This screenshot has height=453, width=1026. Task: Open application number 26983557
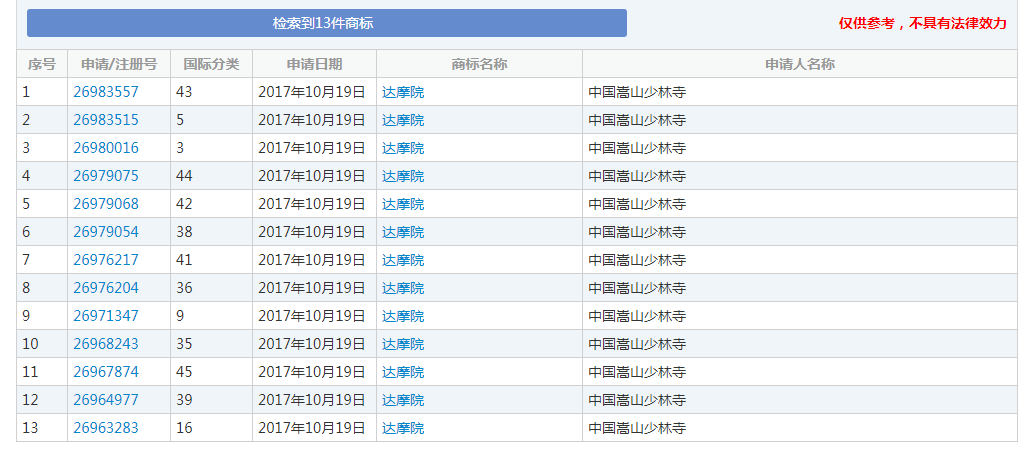(x=106, y=92)
